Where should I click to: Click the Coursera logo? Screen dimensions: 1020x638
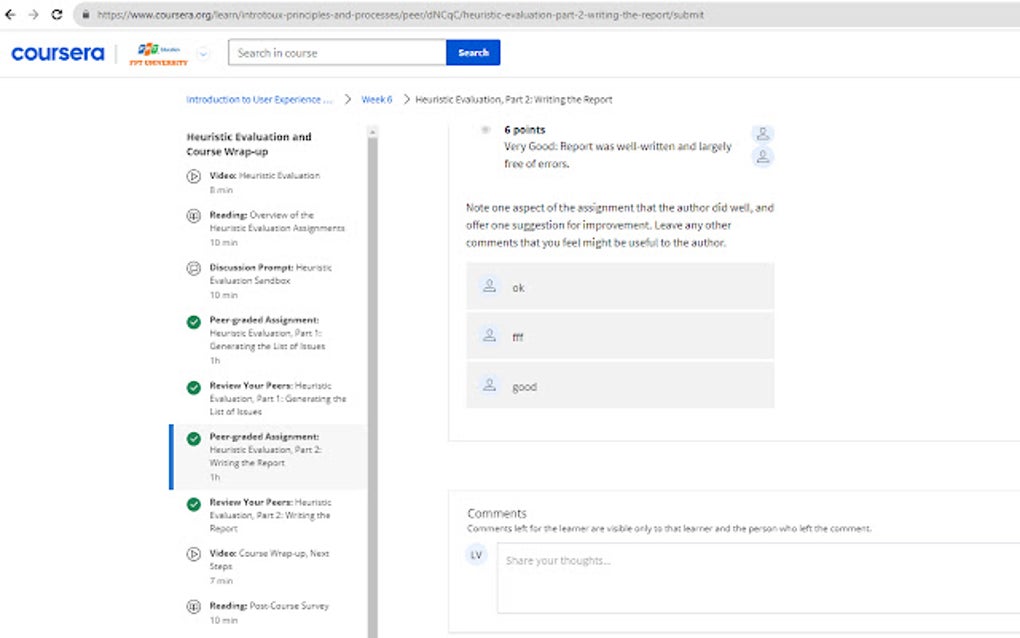point(57,53)
